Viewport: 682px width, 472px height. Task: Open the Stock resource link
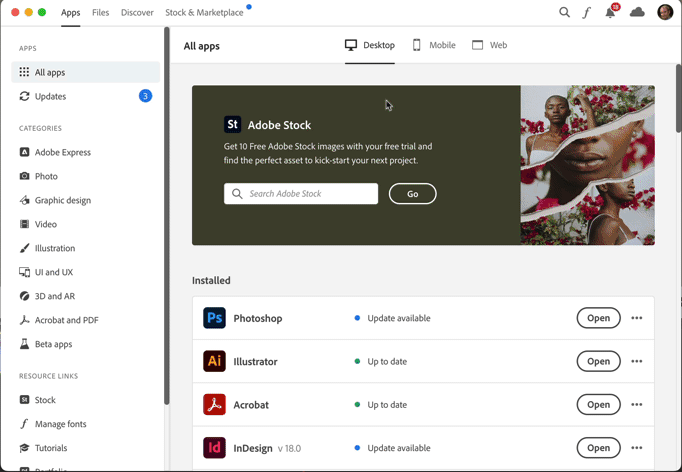point(37,400)
